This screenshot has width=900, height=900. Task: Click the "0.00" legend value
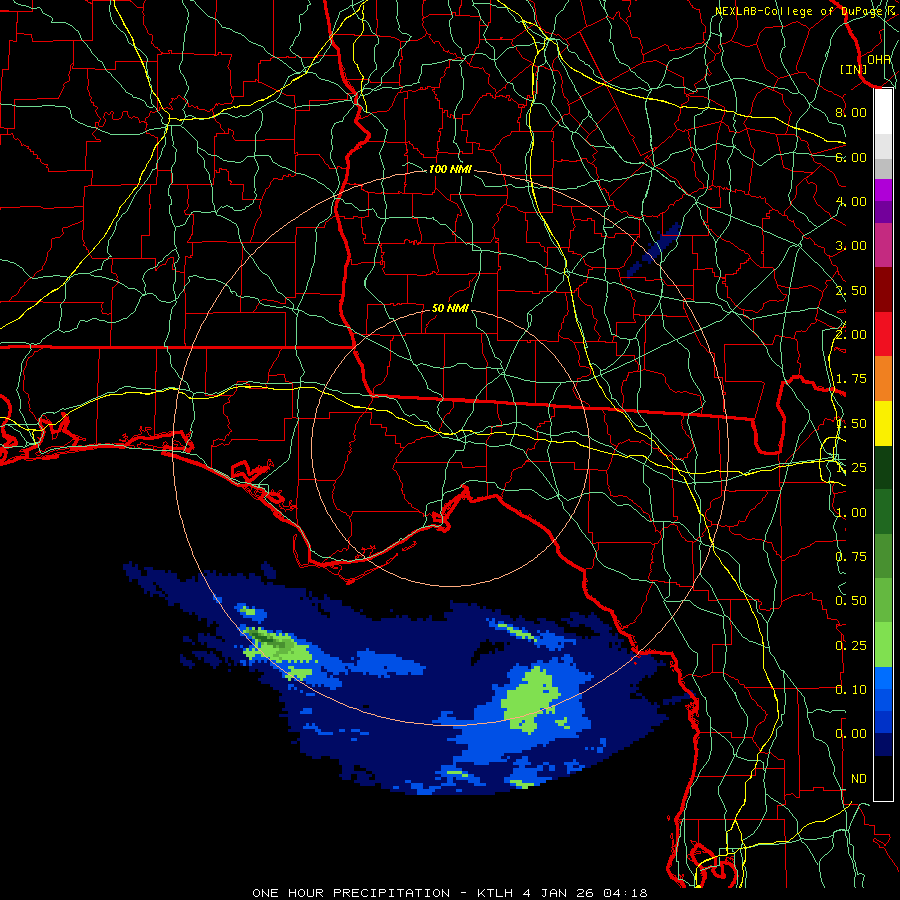(x=851, y=734)
